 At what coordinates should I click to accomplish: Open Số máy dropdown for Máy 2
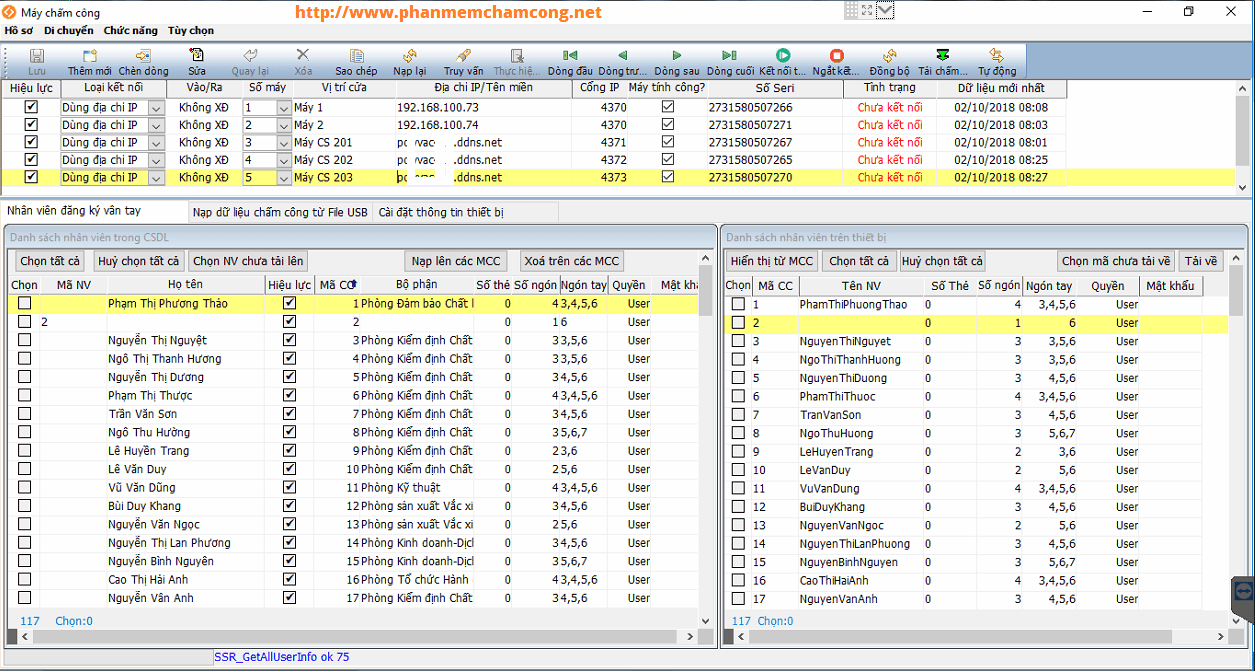tap(284, 125)
